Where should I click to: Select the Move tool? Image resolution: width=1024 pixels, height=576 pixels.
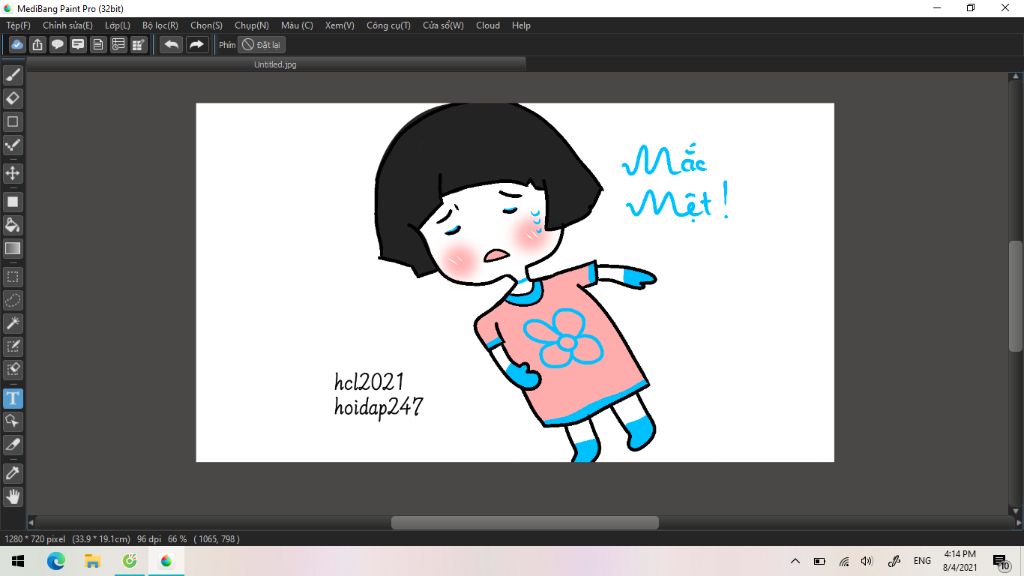[12, 173]
